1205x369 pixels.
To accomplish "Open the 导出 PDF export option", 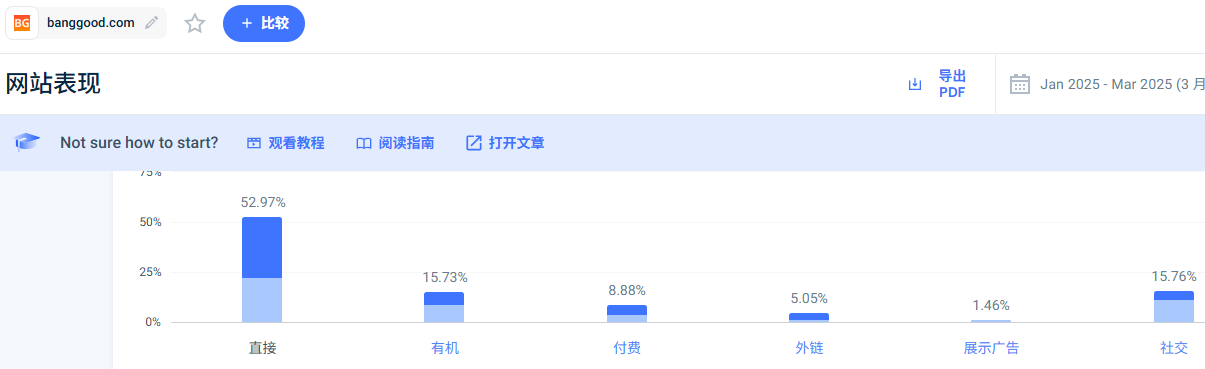I will pyautogui.click(x=952, y=84).
